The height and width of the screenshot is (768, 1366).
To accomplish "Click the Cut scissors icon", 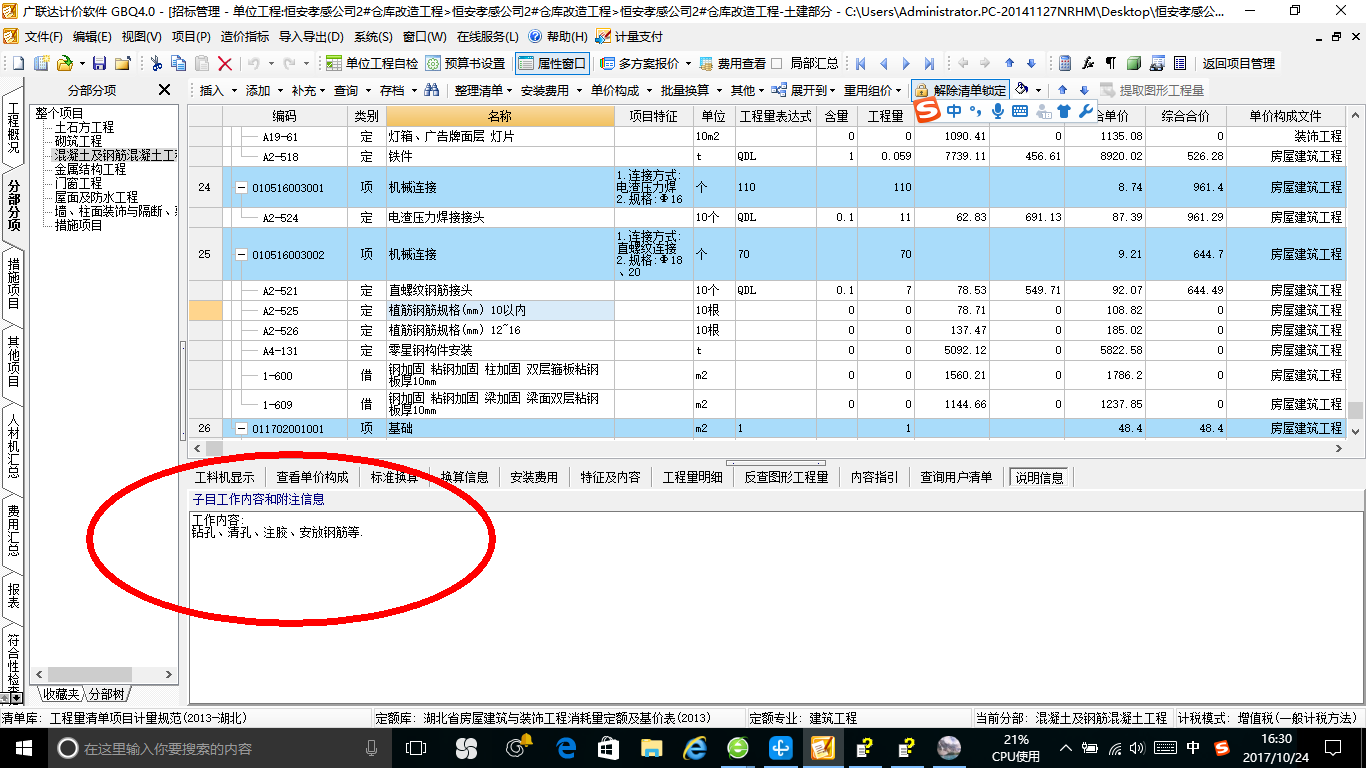I will click(x=156, y=63).
